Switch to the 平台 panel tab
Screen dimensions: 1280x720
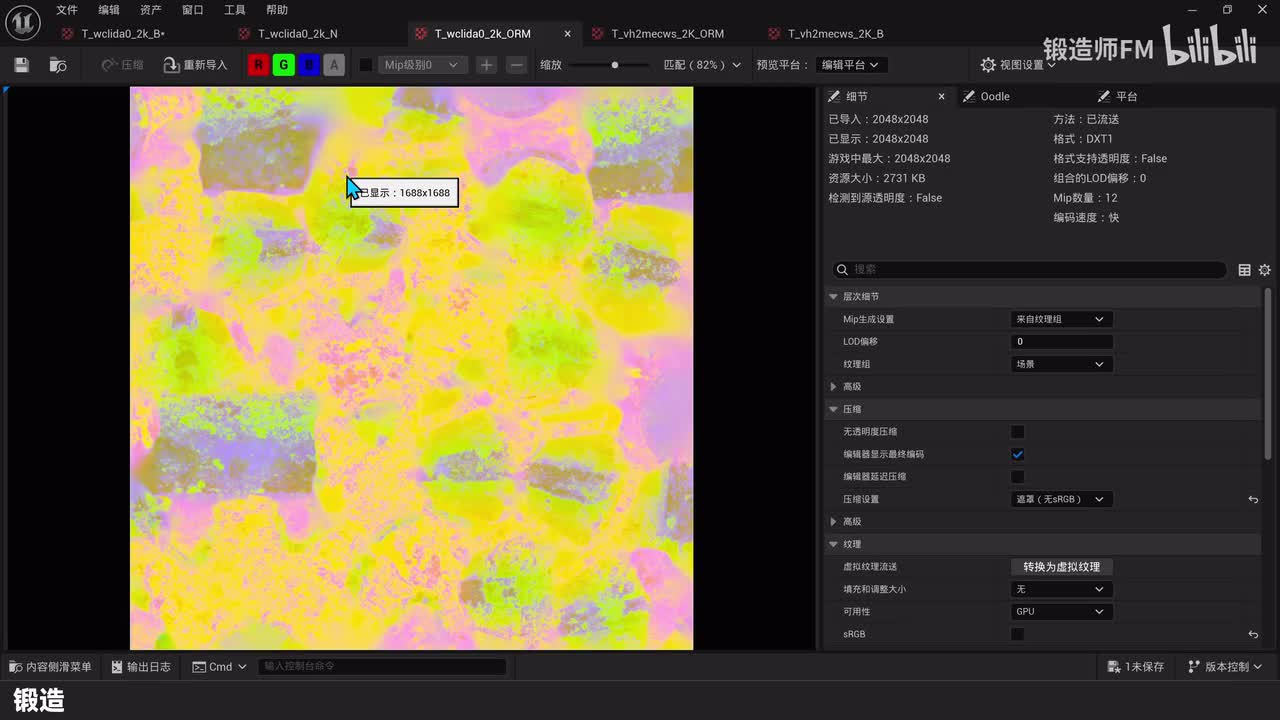(x=1126, y=97)
